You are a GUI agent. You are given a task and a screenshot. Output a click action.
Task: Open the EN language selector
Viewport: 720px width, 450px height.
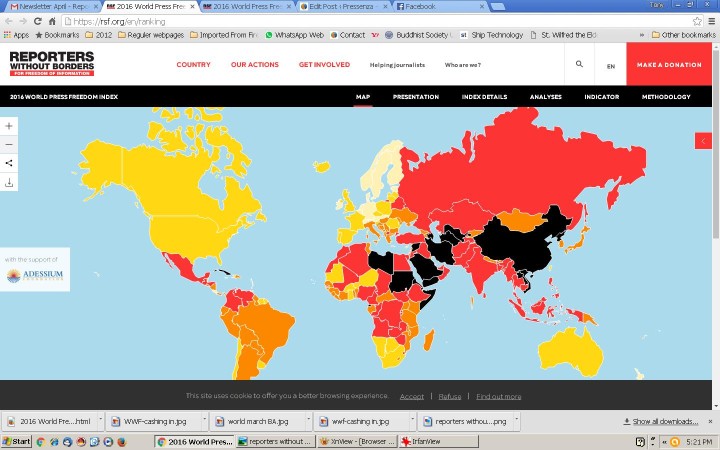click(610, 66)
